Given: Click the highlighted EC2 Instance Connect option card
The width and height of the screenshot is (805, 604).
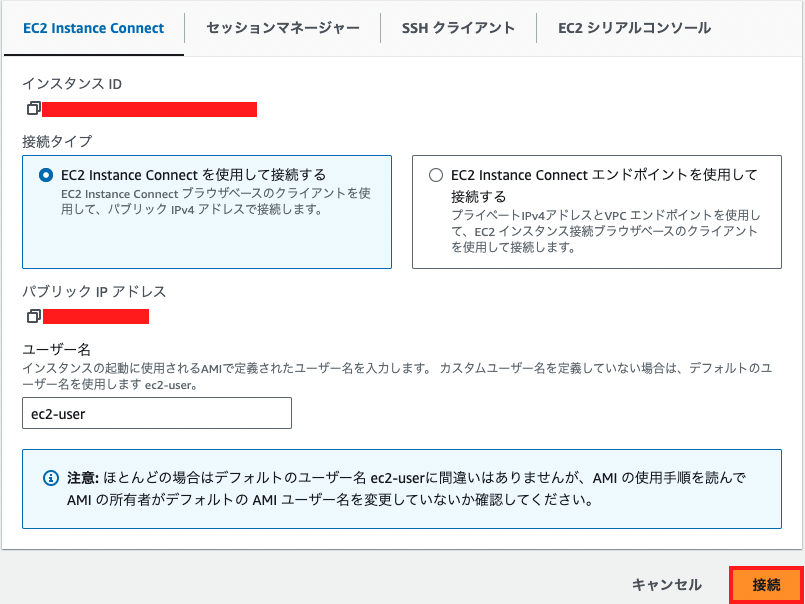Looking at the screenshot, I should pos(207,210).
